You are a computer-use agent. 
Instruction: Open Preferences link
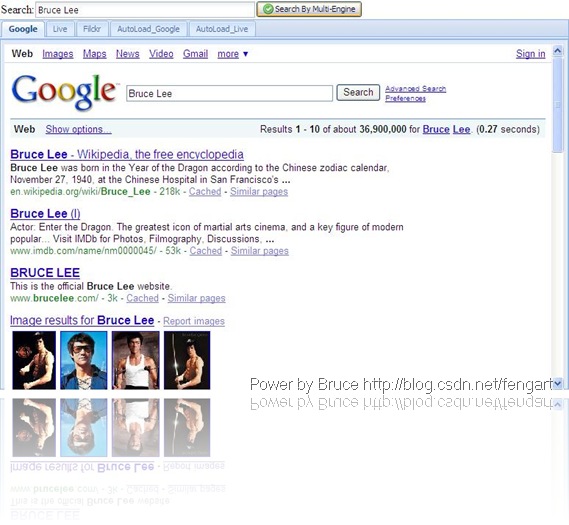405,98
